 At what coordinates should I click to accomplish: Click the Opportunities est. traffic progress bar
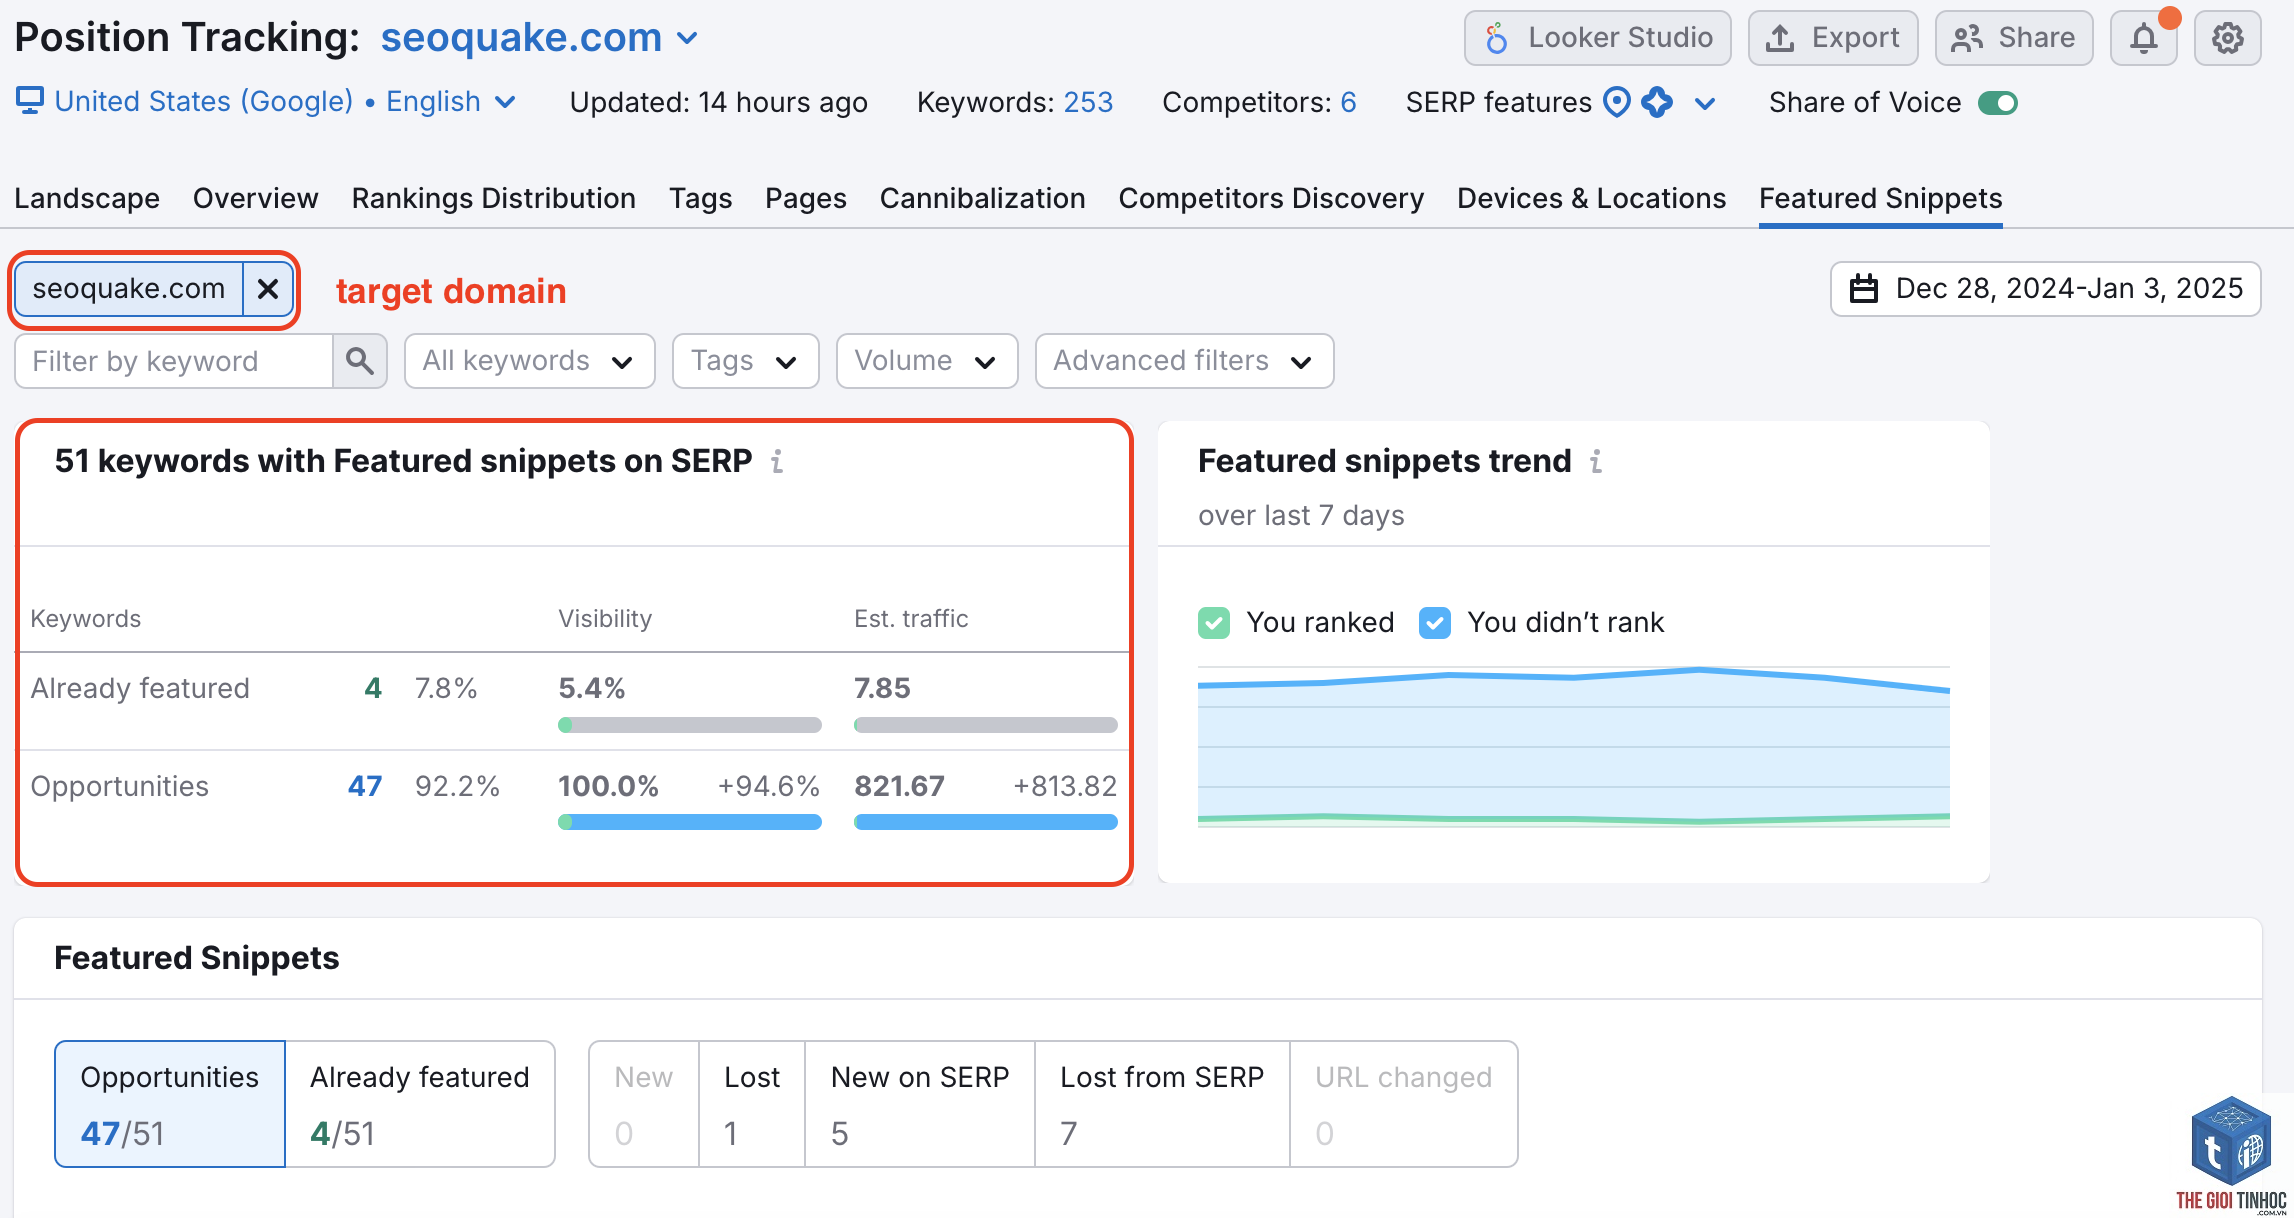[986, 822]
